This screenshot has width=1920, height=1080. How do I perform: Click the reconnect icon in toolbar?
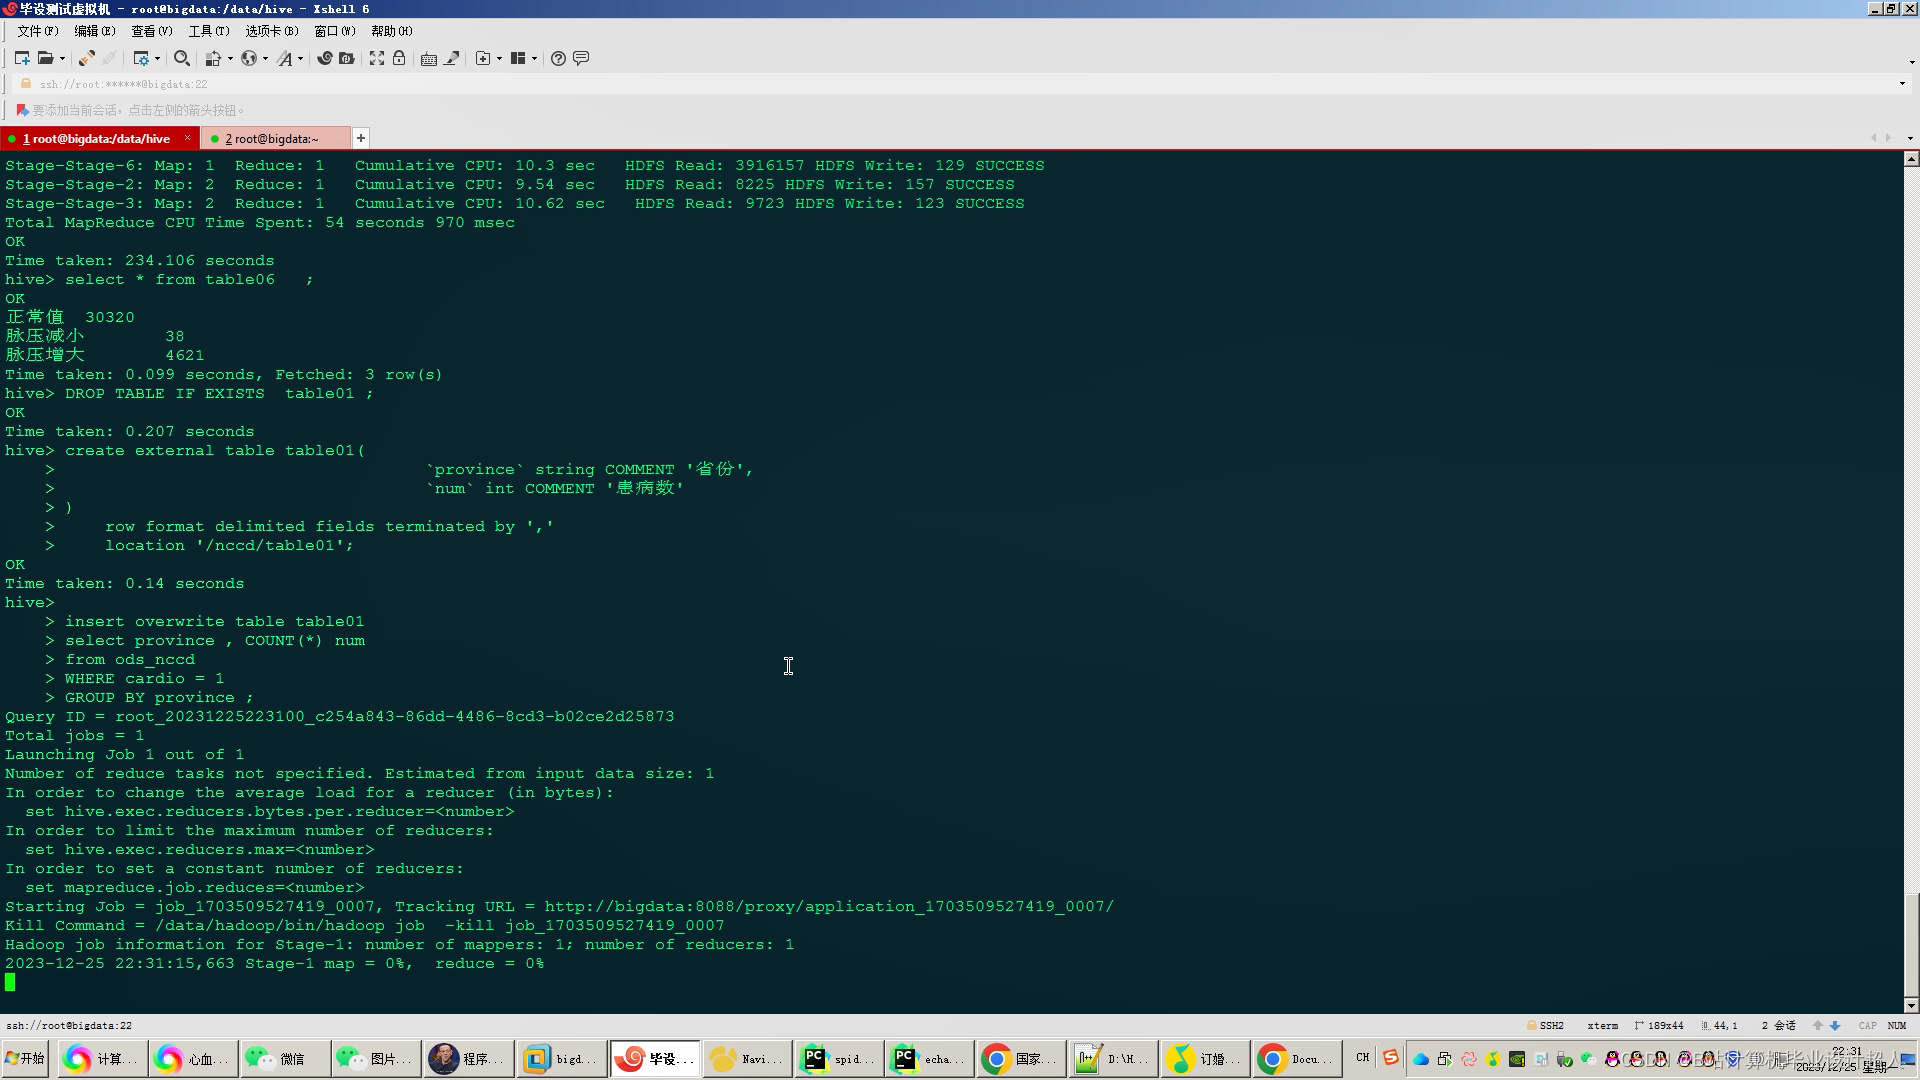[87, 58]
